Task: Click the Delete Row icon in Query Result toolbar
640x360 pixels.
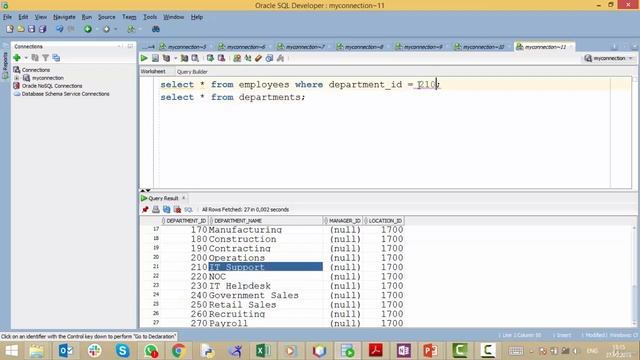Action: pos(178,209)
